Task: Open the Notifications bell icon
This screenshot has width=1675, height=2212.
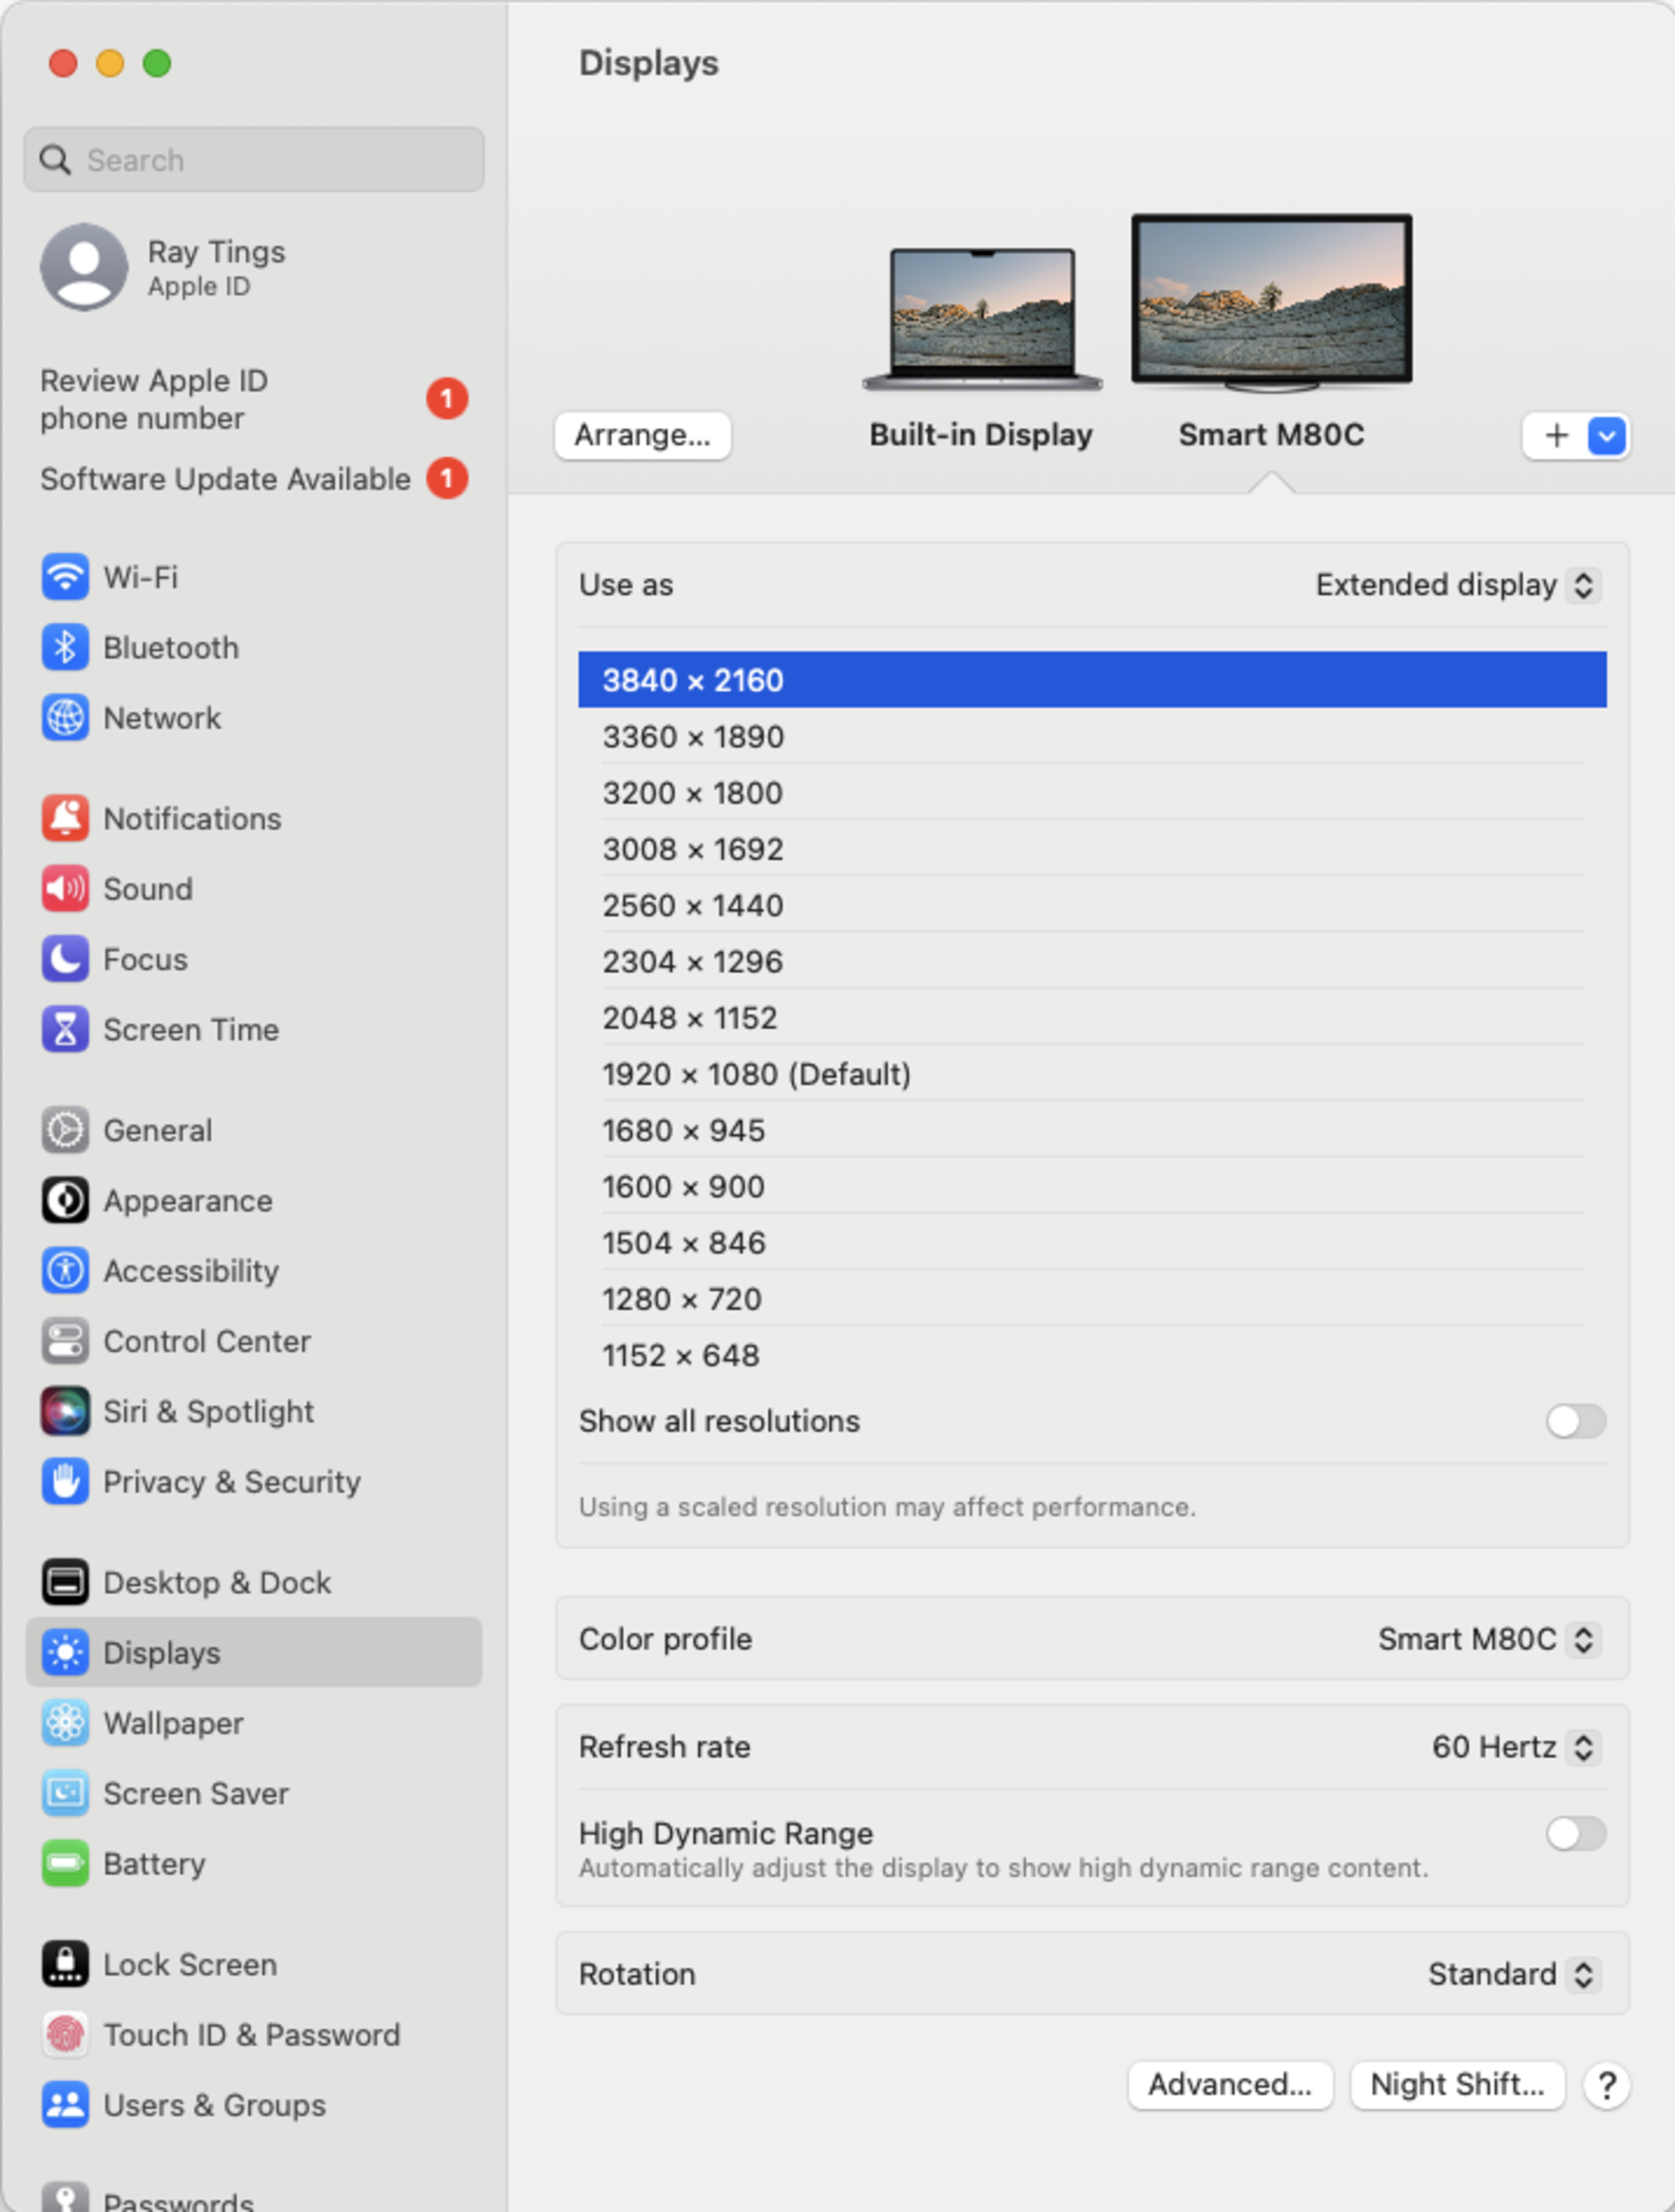Action: point(65,818)
